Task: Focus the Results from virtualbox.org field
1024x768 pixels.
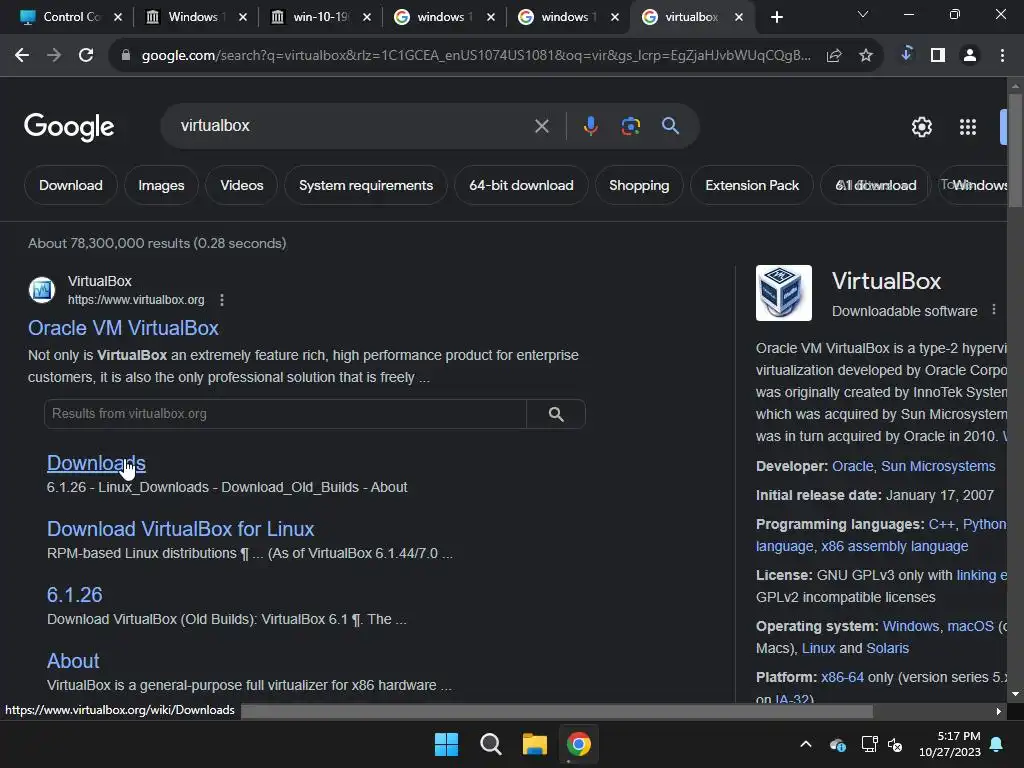Action: tap(285, 414)
